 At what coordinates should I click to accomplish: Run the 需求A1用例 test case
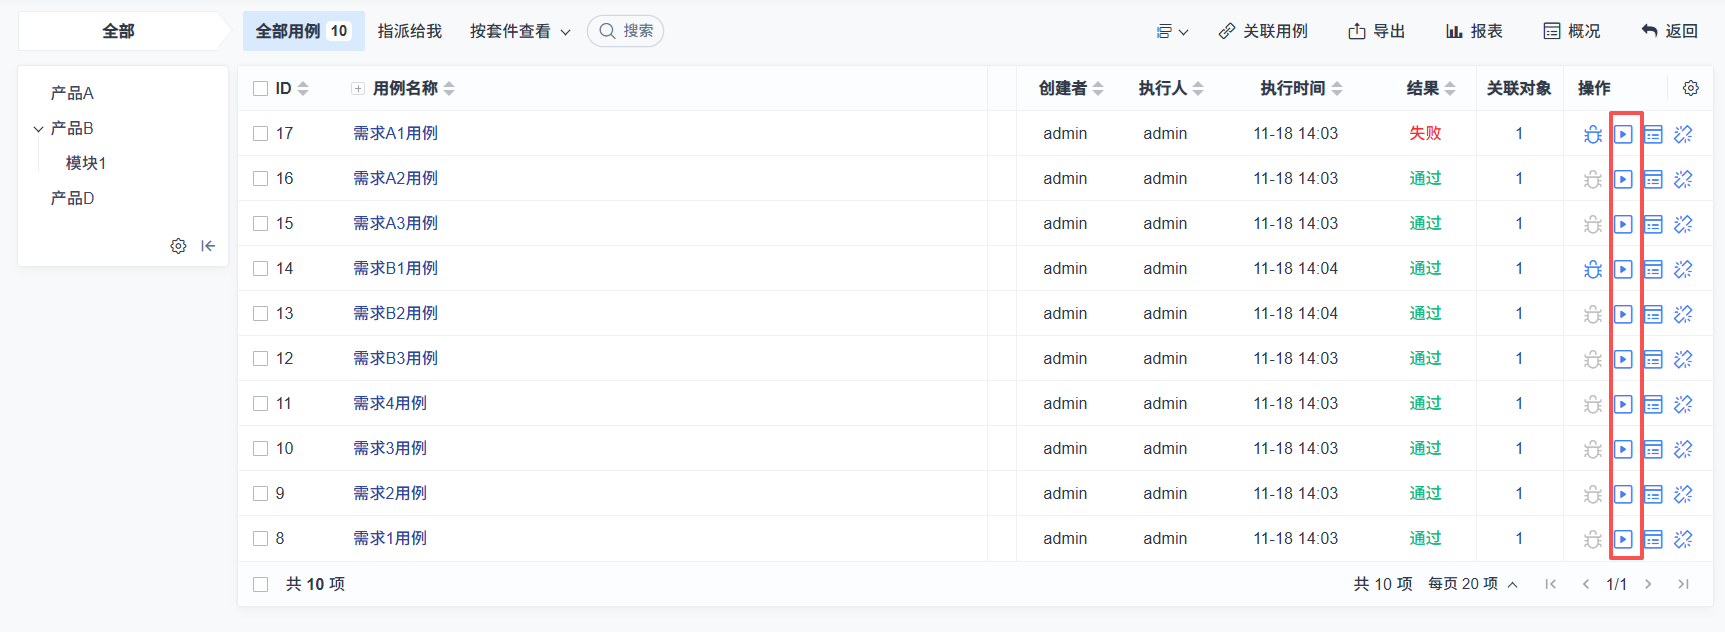1623,134
